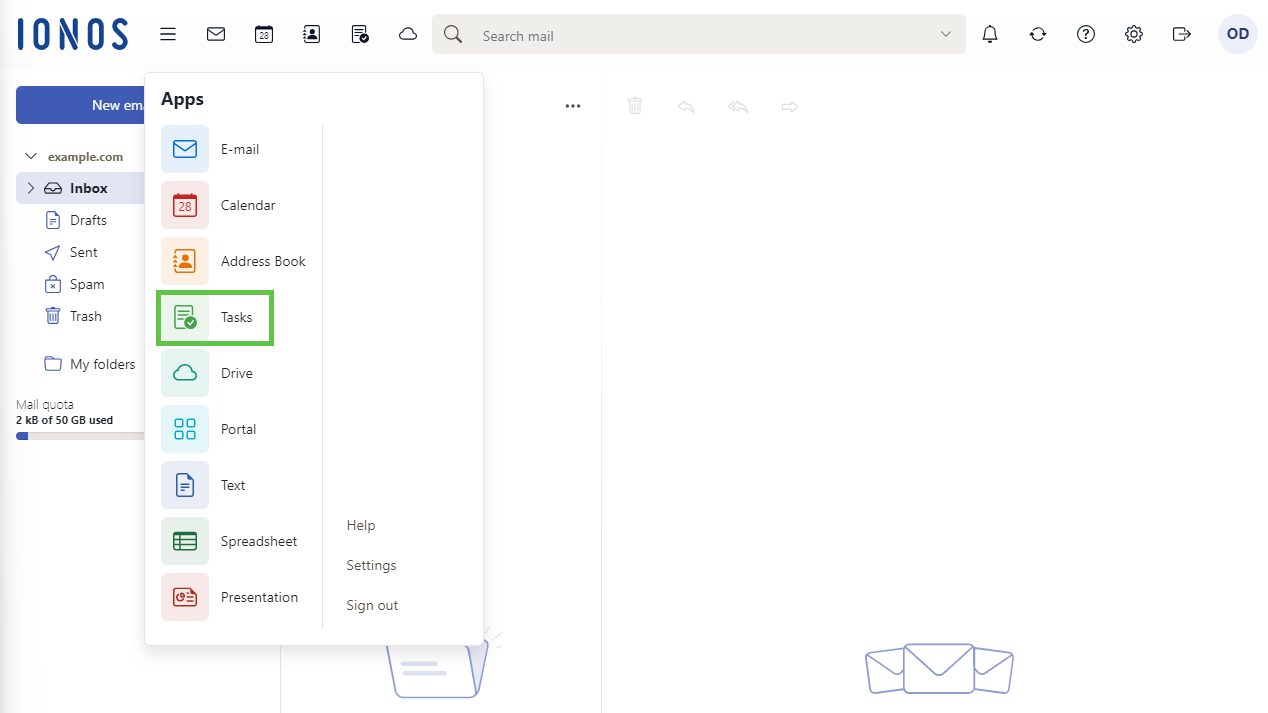Collapse the example.com account section
This screenshot has width=1268, height=713.
tap(31, 156)
